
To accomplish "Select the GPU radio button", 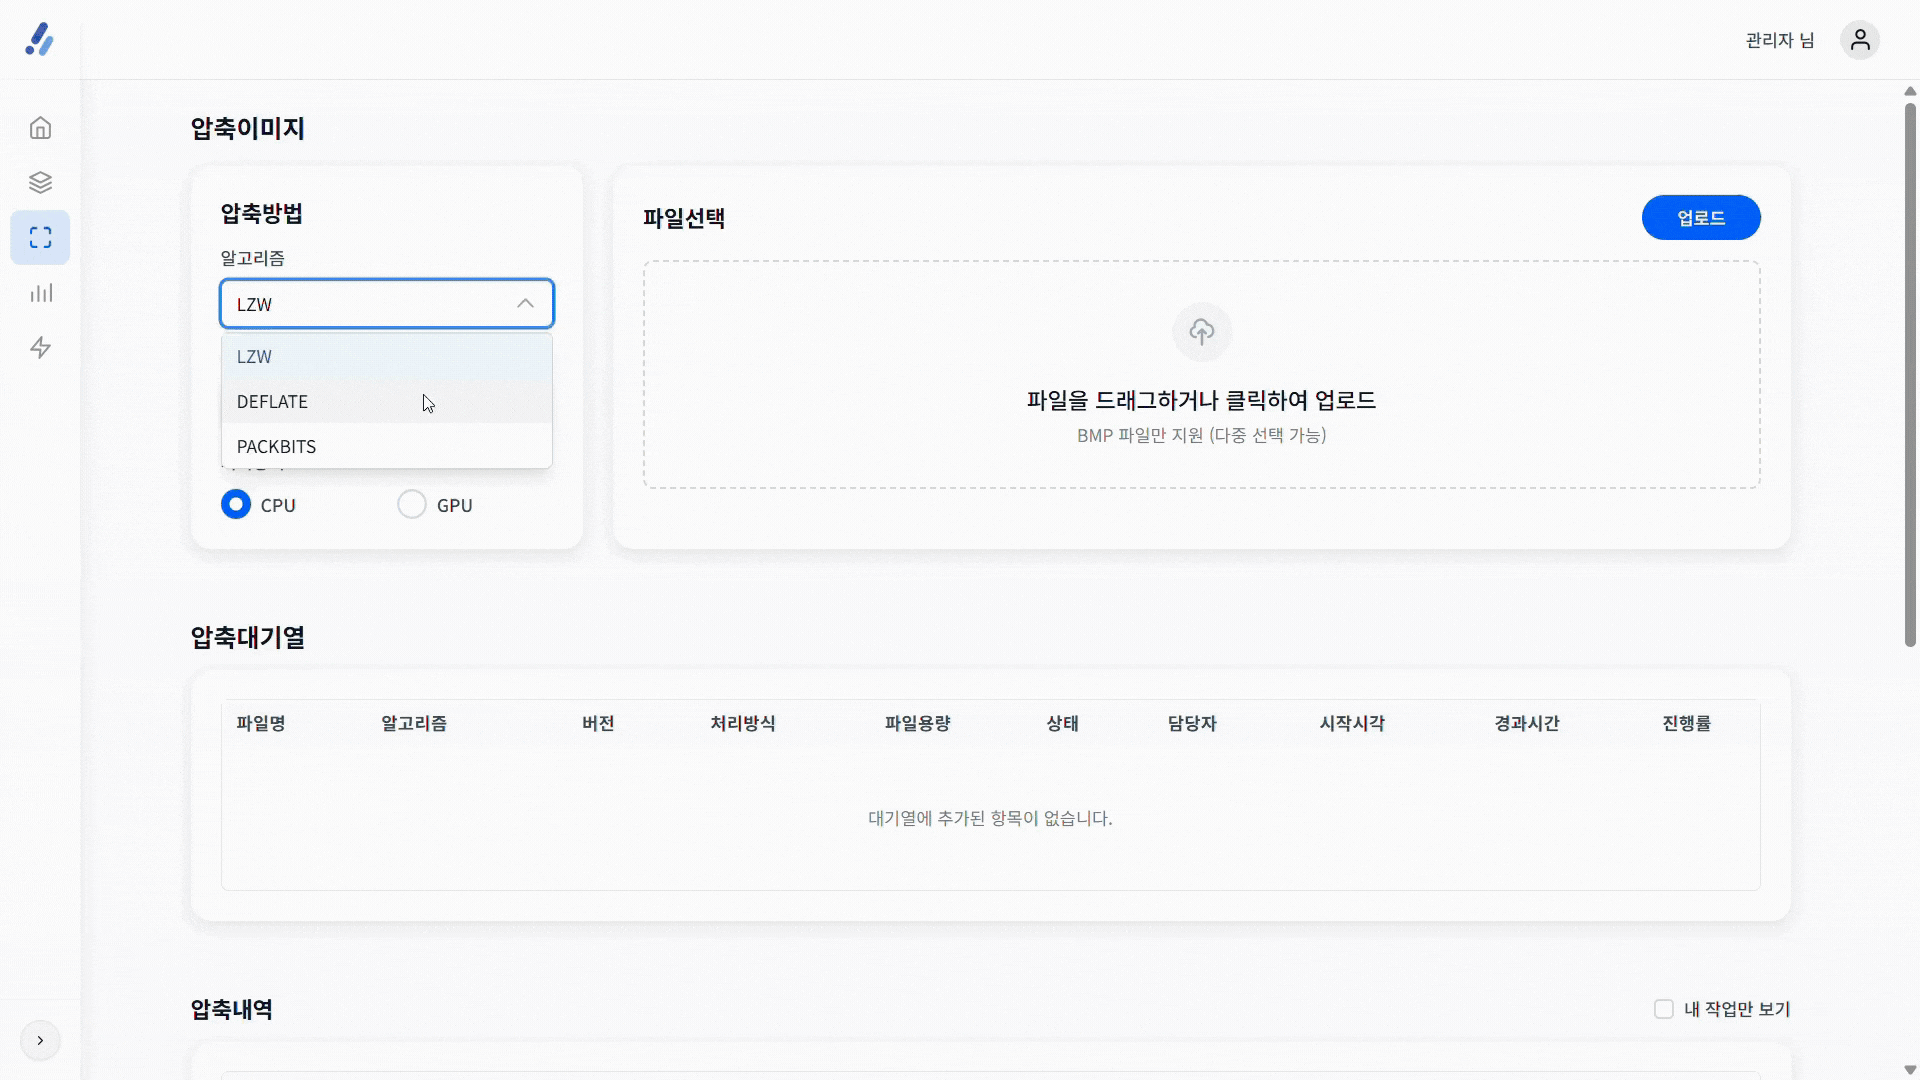I will pyautogui.click(x=412, y=504).
